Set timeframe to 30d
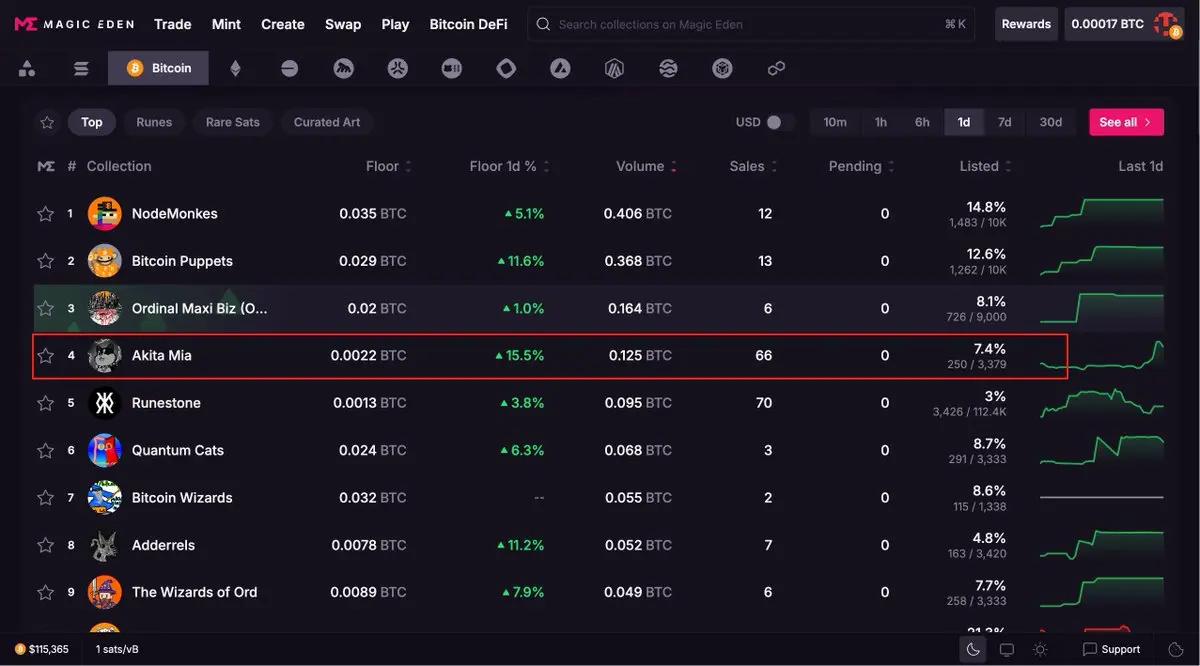Viewport: 1200px width, 666px height. coord(1050,122)
